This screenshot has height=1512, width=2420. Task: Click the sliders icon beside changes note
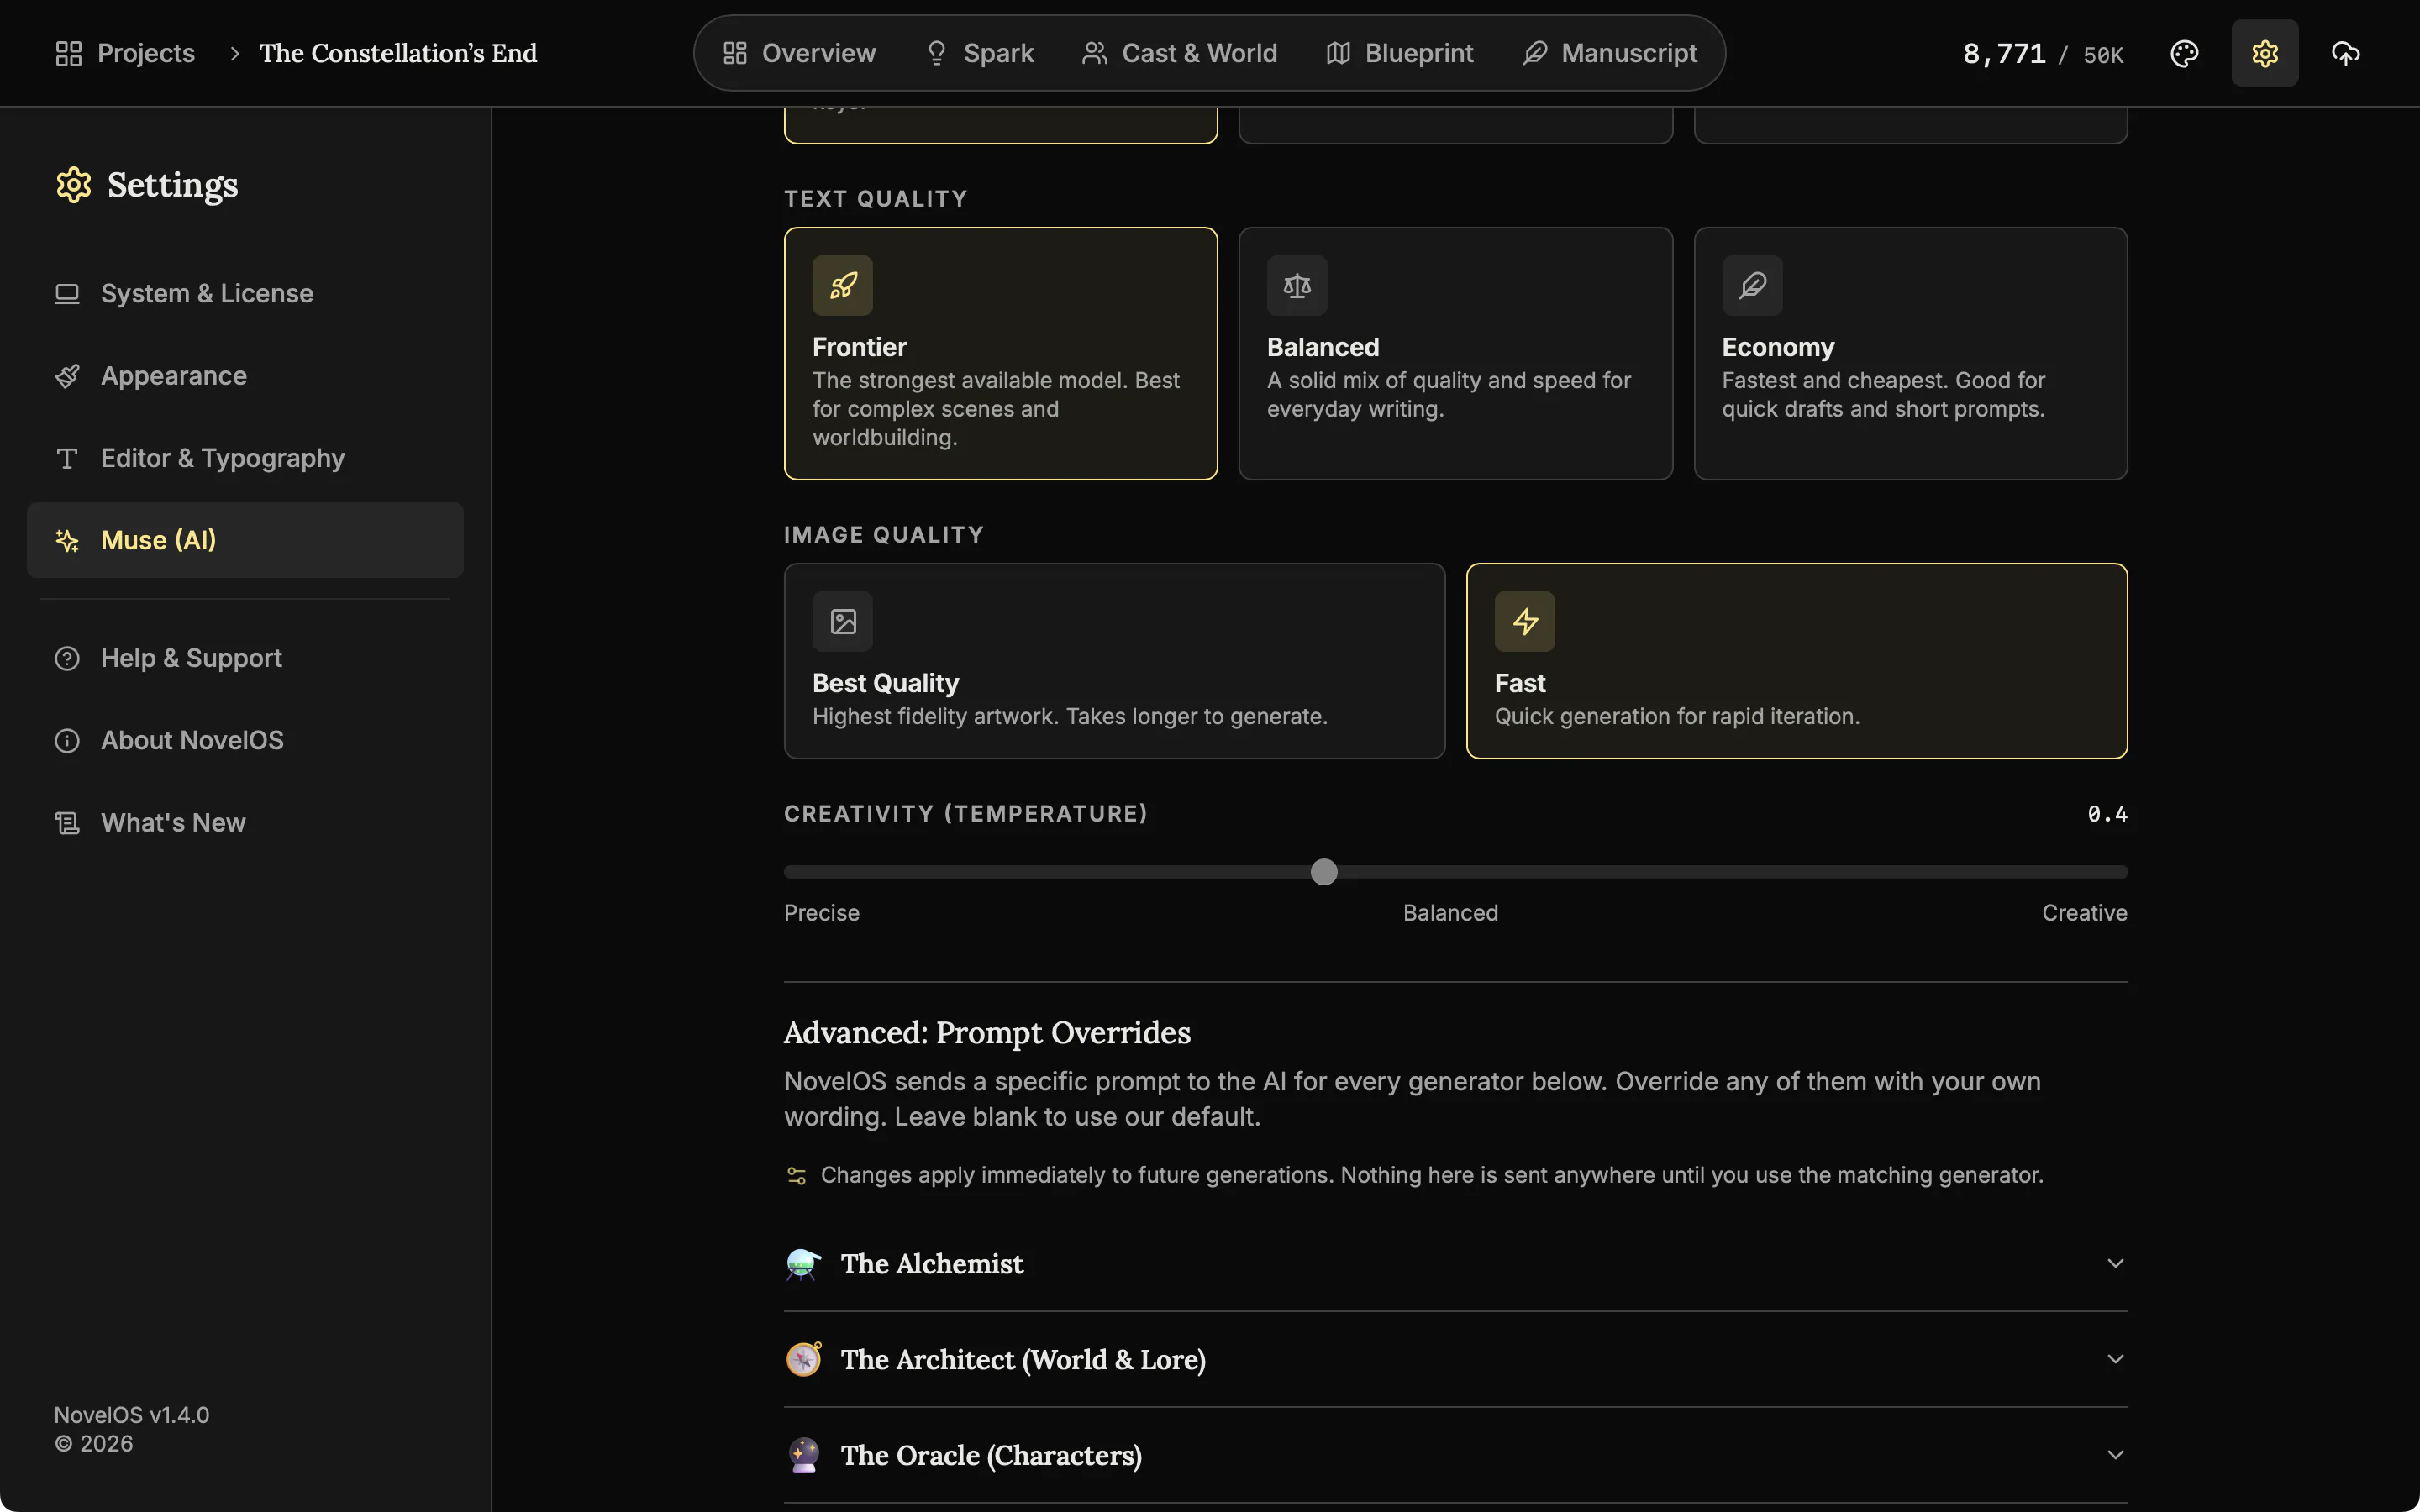(796, 1175)
